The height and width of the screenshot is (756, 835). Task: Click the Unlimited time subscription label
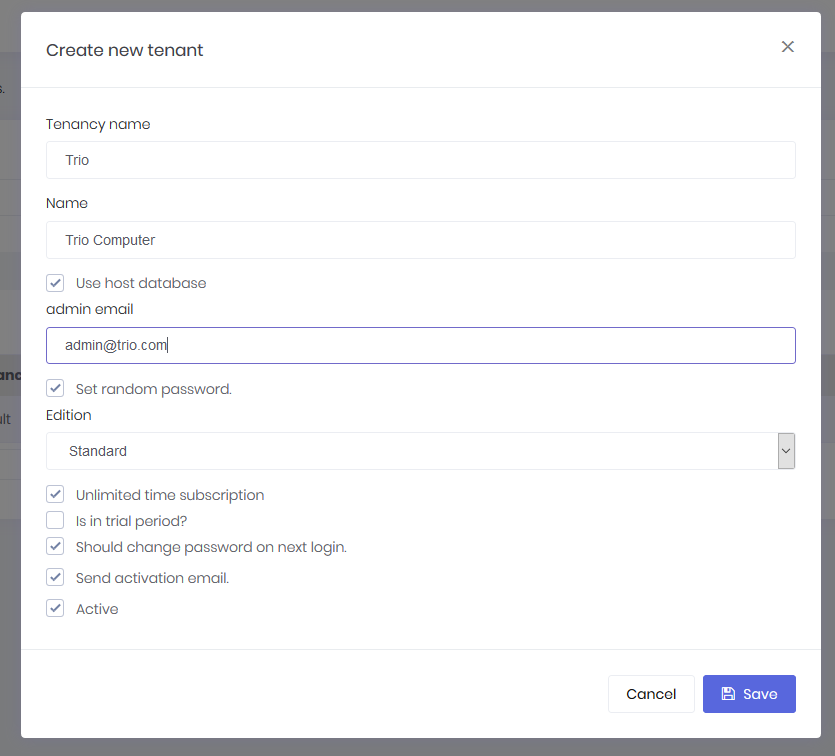pos(170,495)
